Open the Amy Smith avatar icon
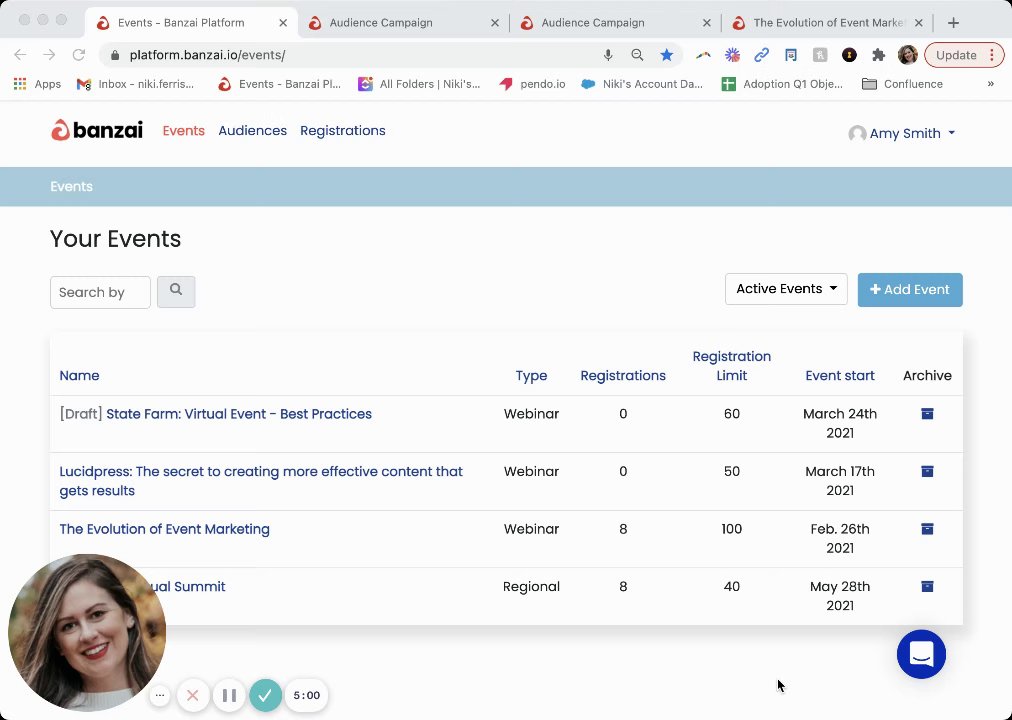The height and width of the screenshot is (720, 1012). (x=856, y=134)
